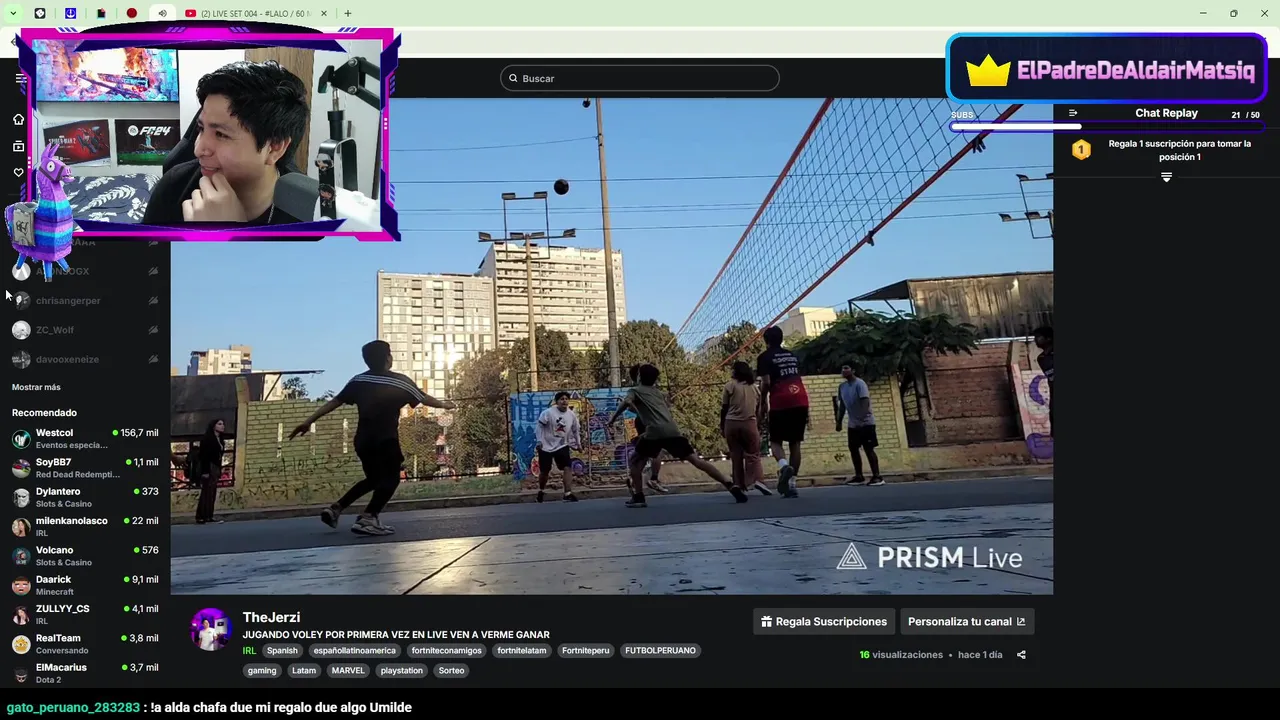Image resolution: width=1280 pixels, height=720 pixels.
Task: Select the Sorteo tag
Action: [x=451, y=671]
